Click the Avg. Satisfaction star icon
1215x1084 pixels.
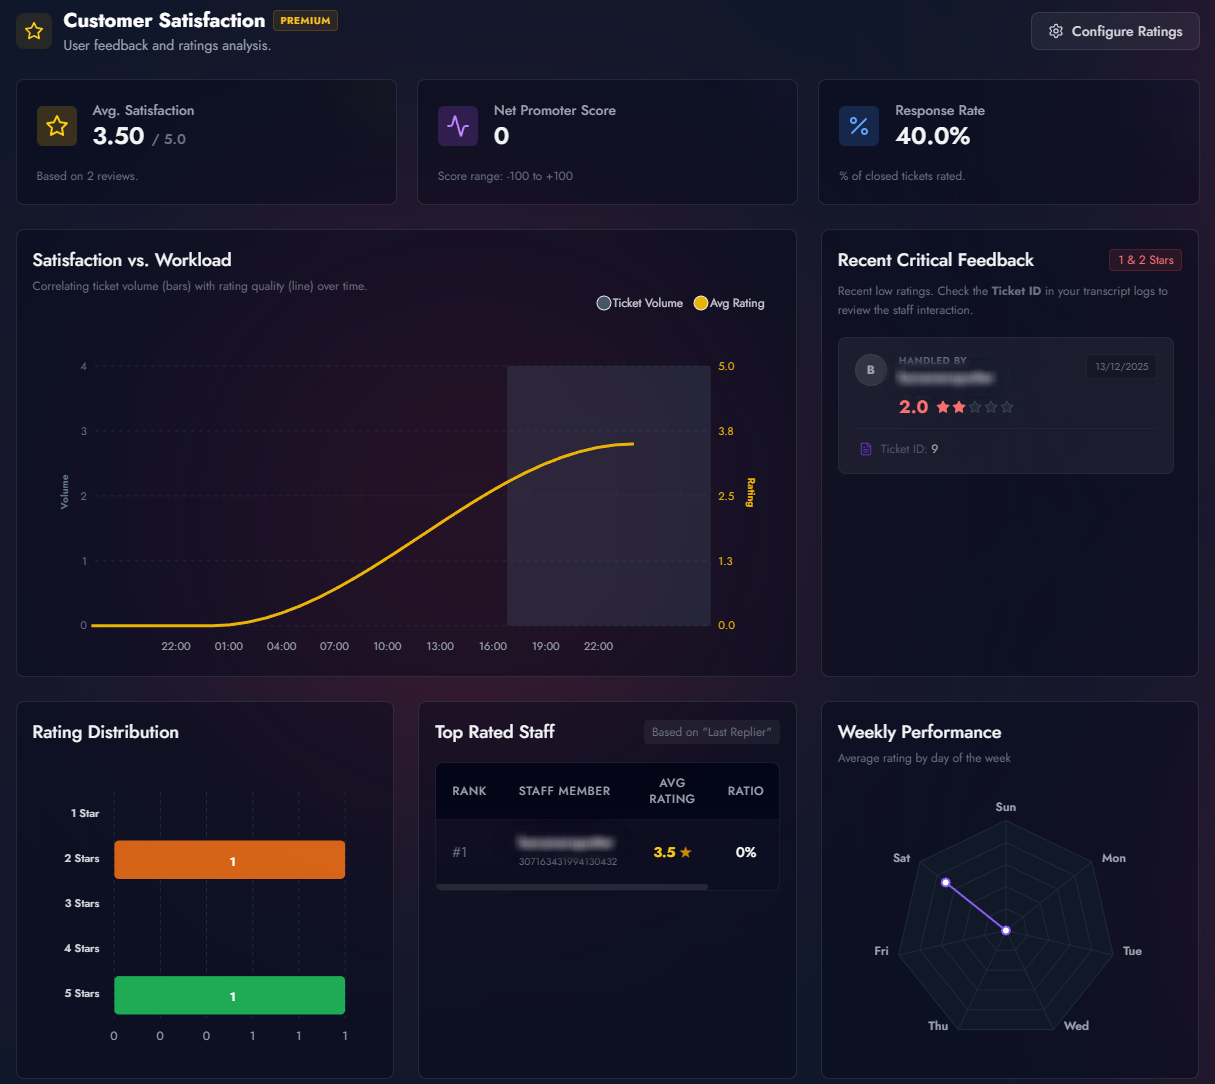pos(57,126)
